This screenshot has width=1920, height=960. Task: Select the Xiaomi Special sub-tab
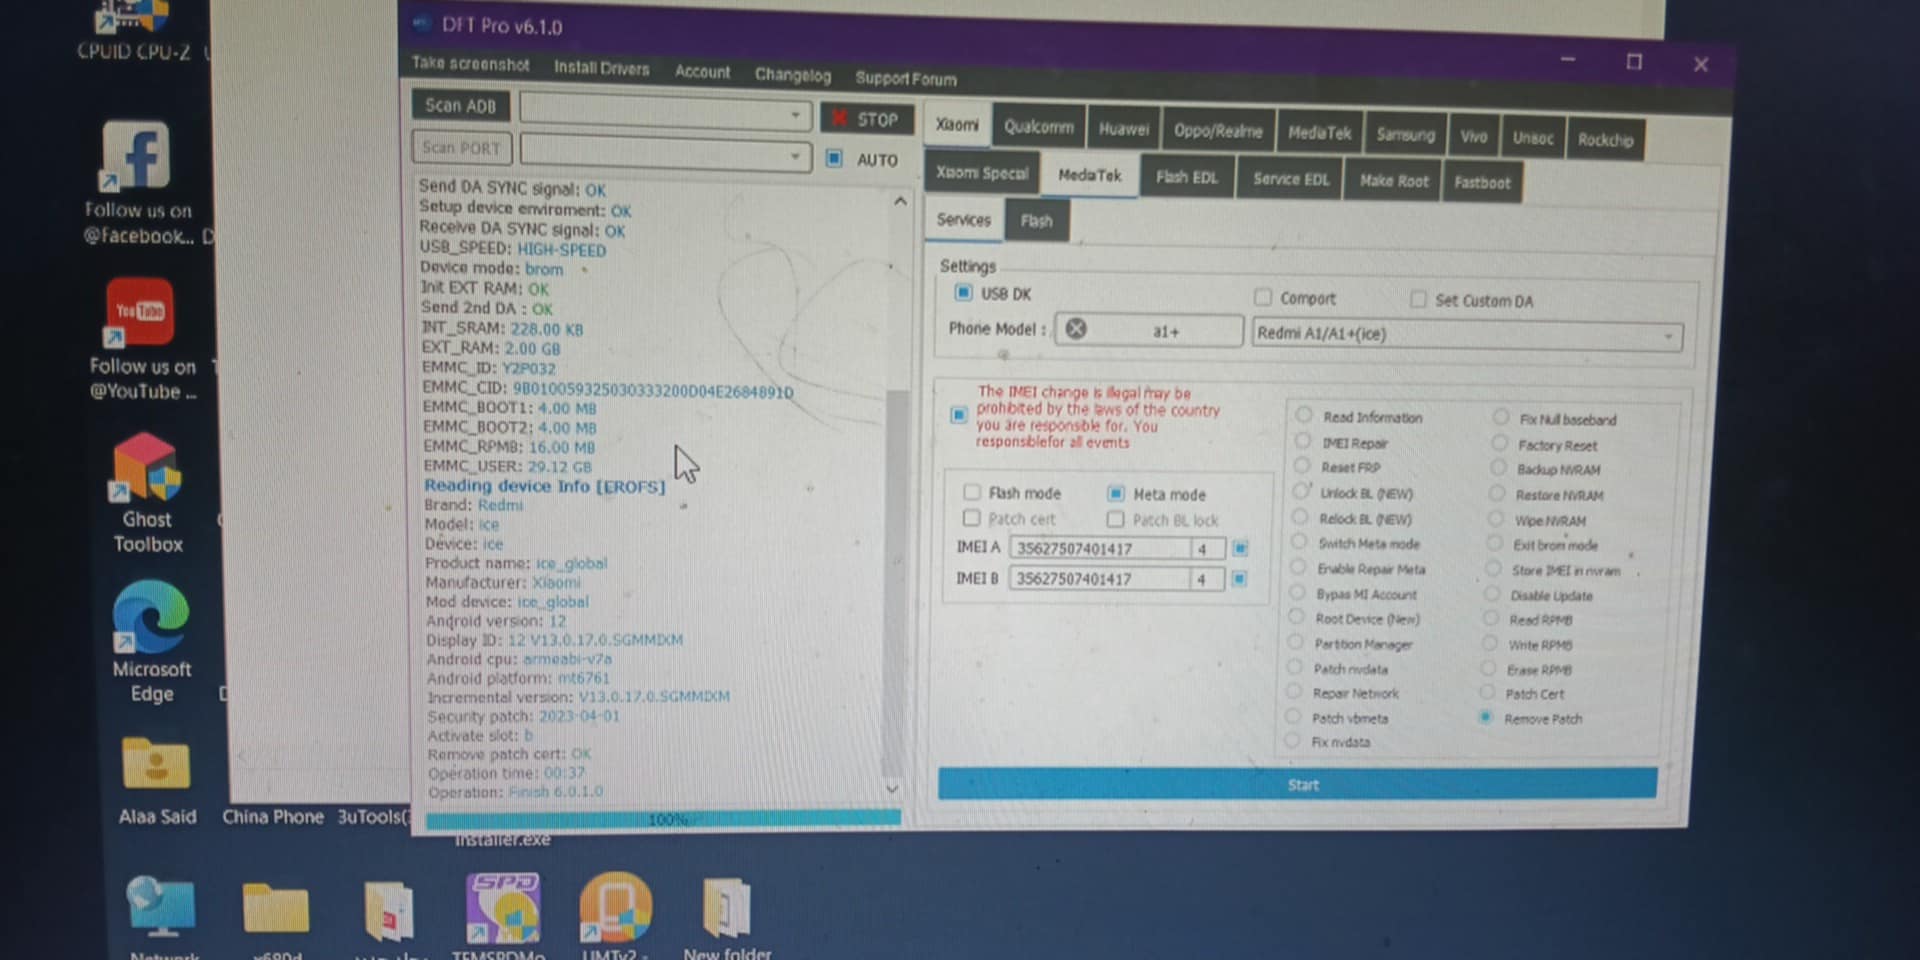tap(982, 173)
